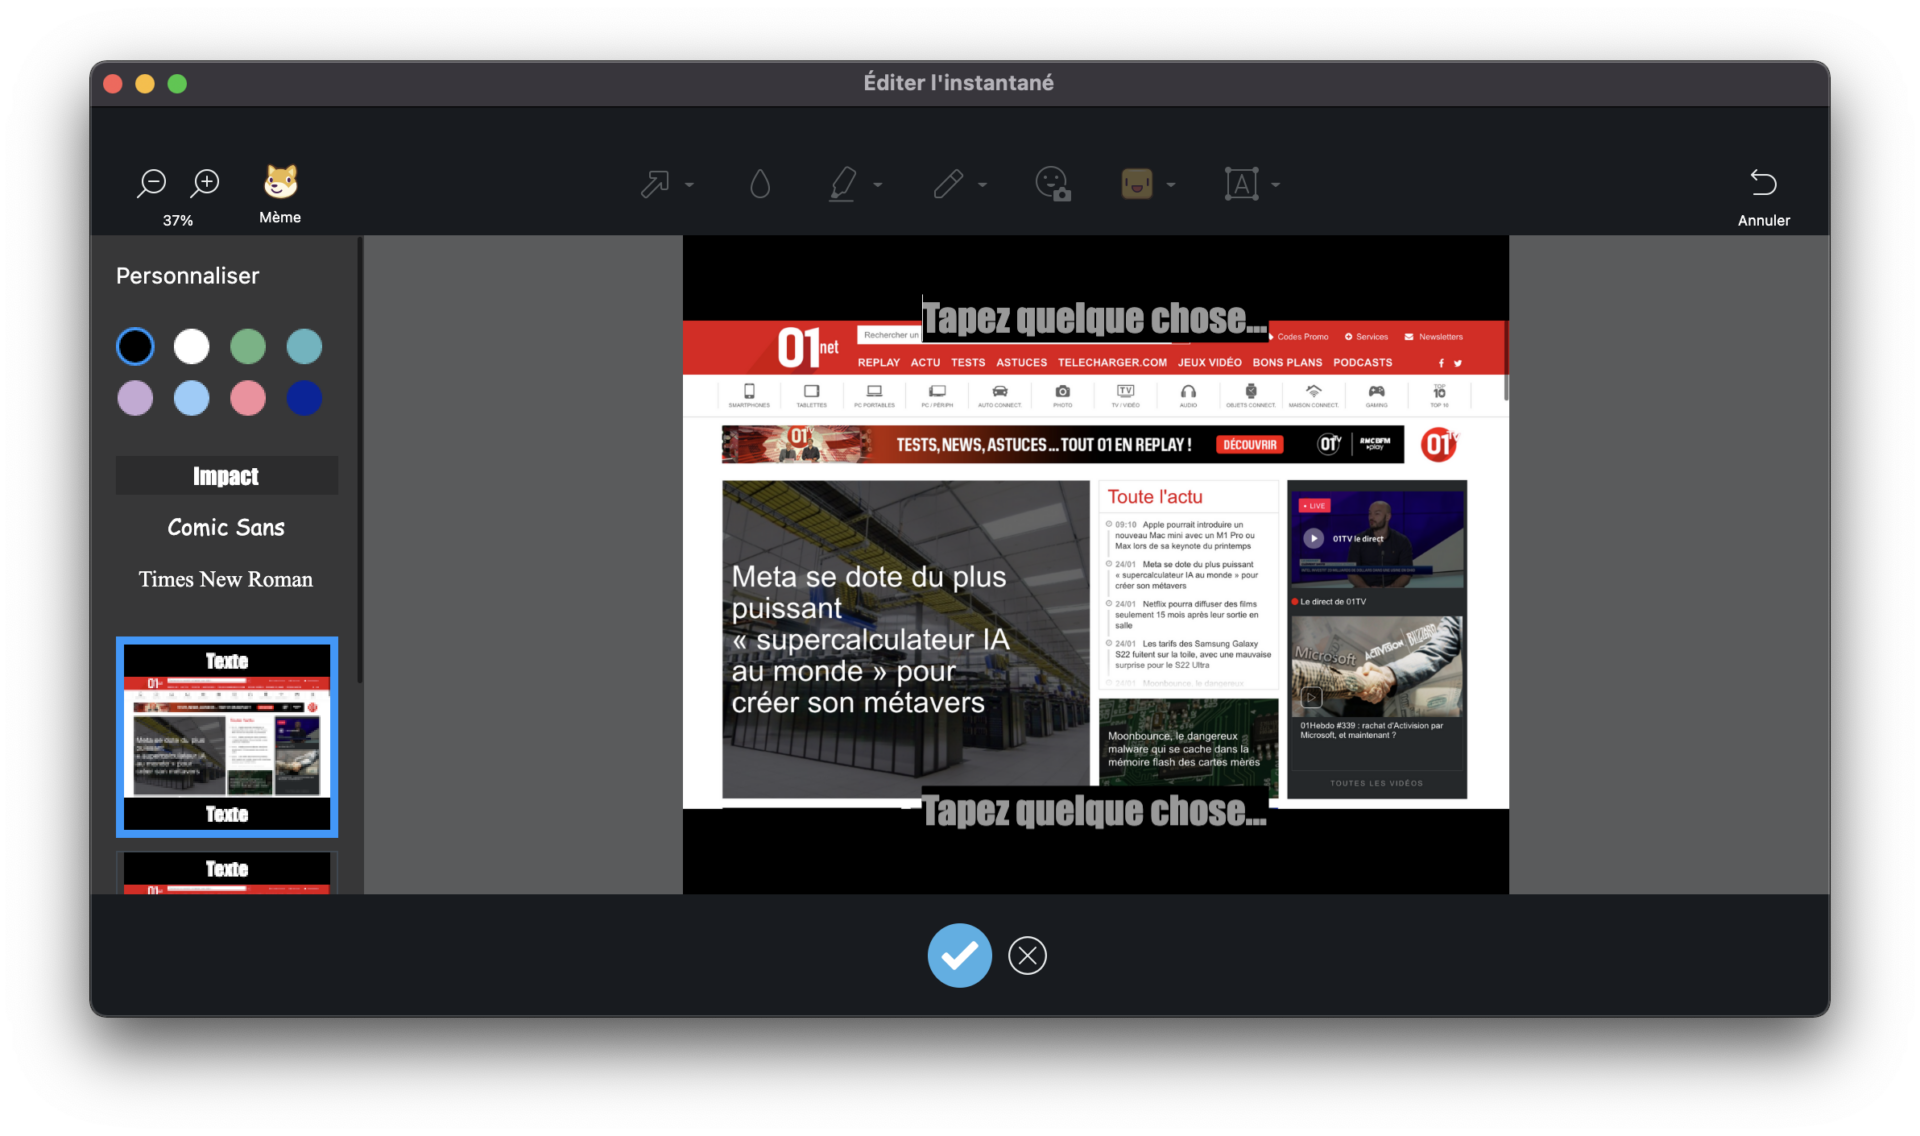Image resolution: width=1920 pixels, height=1136 pixels.
Task: Select the Times New Roman font
Action: tap(226, 580)
